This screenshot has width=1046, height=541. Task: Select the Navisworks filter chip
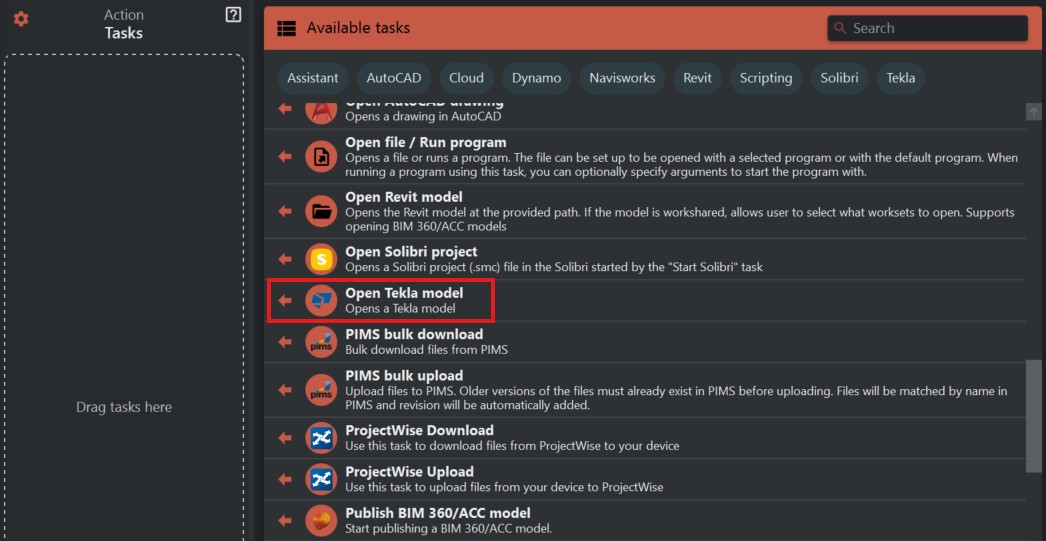(622, 78)
